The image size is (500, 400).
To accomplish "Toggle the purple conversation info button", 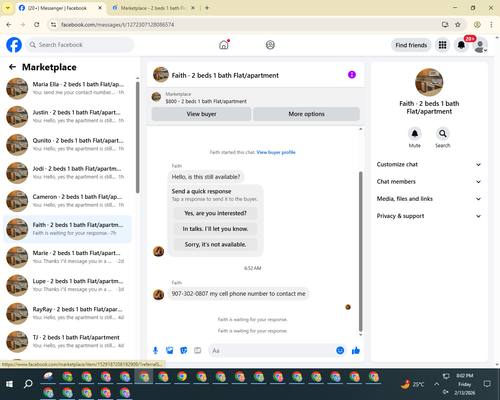I will pyautogui.click(x=352, y=75).
